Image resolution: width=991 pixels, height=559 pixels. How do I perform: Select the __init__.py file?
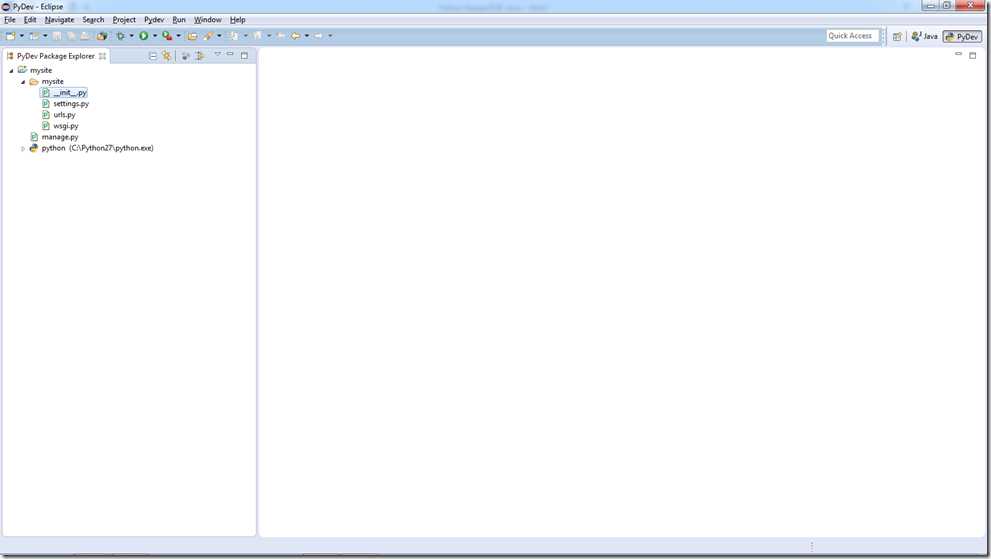point(70,93)
